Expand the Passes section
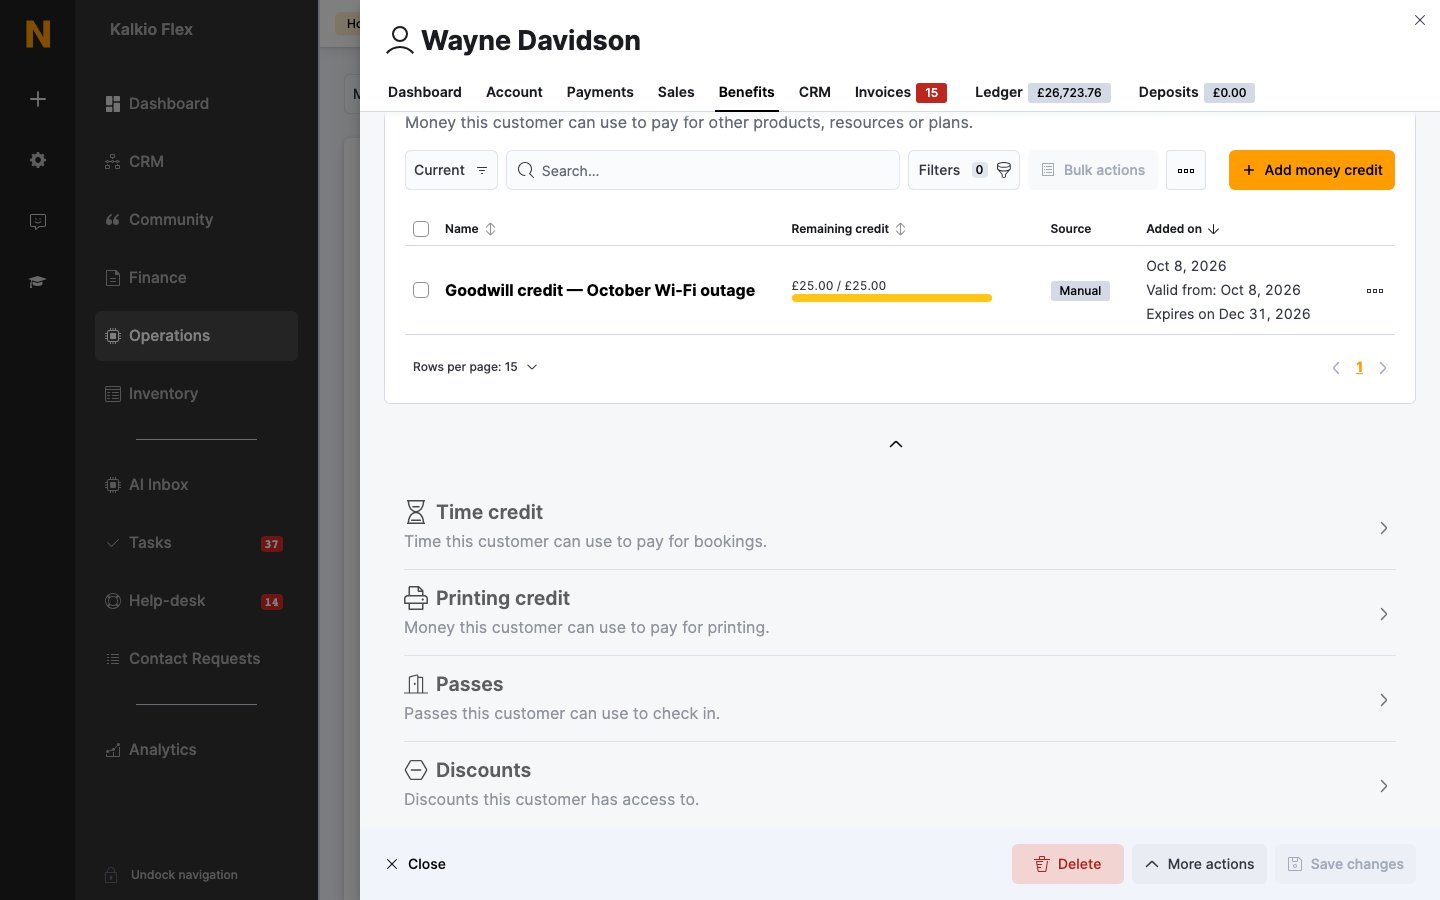The image size is (1440, 900). (x=900, y=699)
